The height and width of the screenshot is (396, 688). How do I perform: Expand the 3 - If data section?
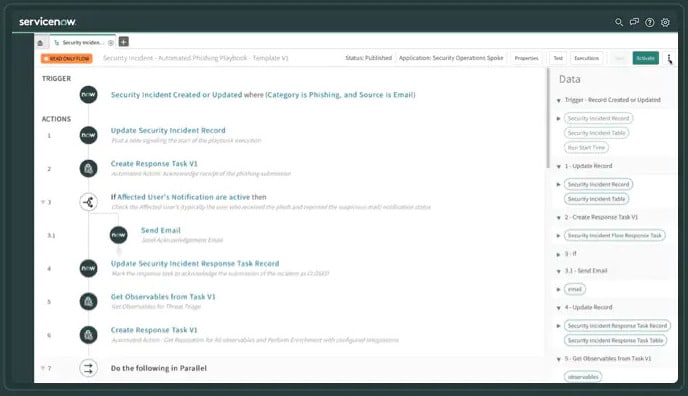point(558,254)
